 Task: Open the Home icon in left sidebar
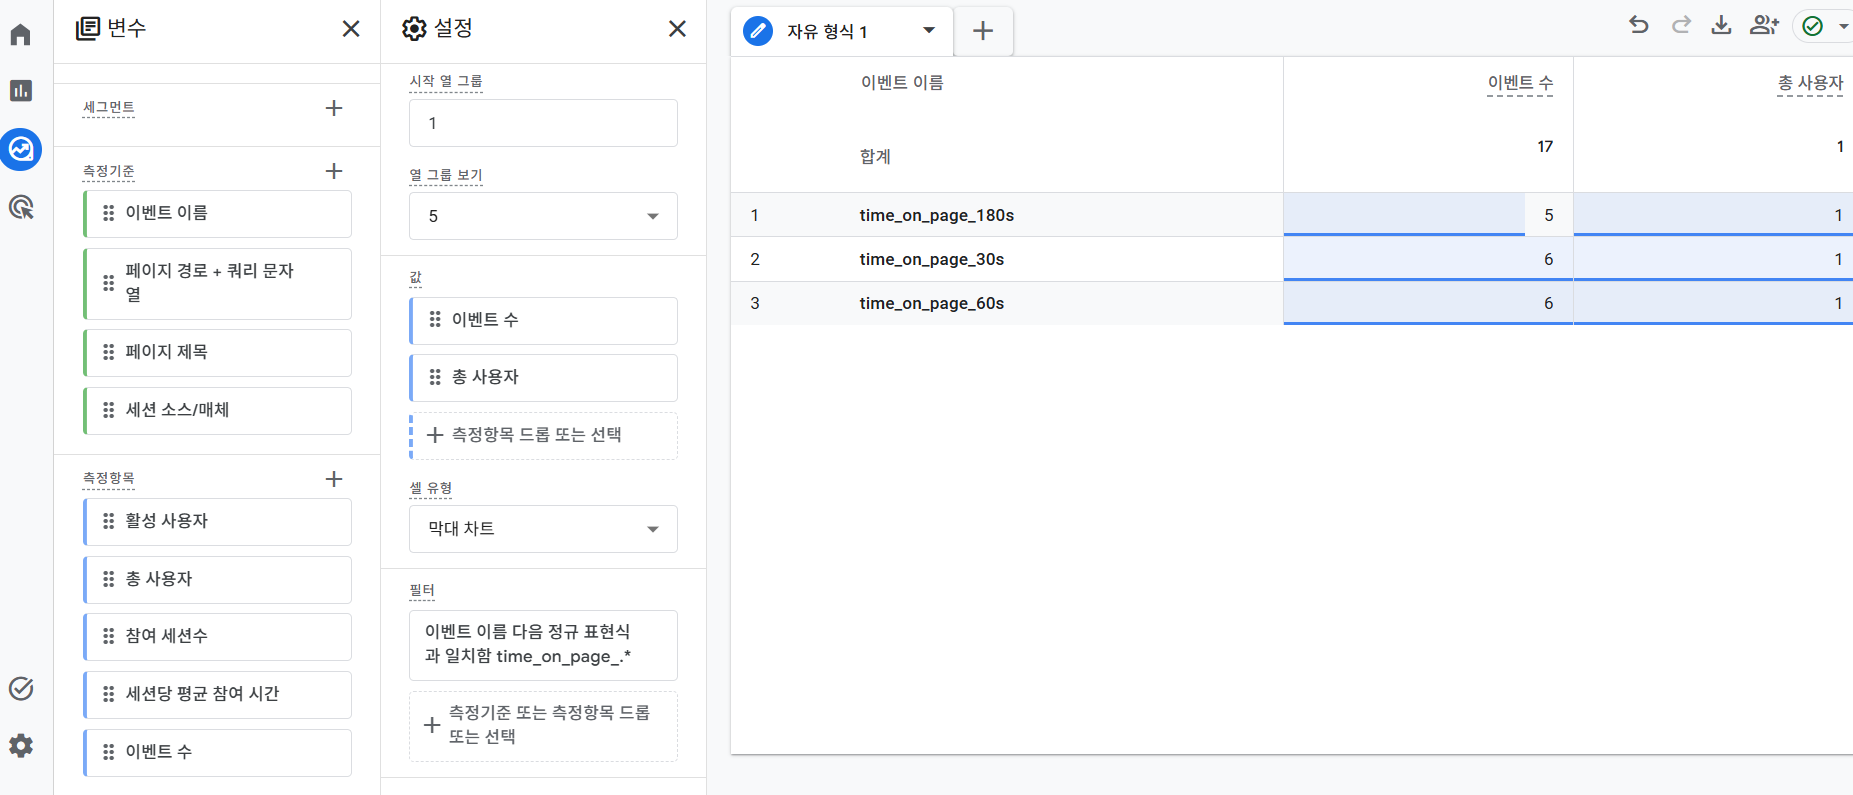coord(21,35)
